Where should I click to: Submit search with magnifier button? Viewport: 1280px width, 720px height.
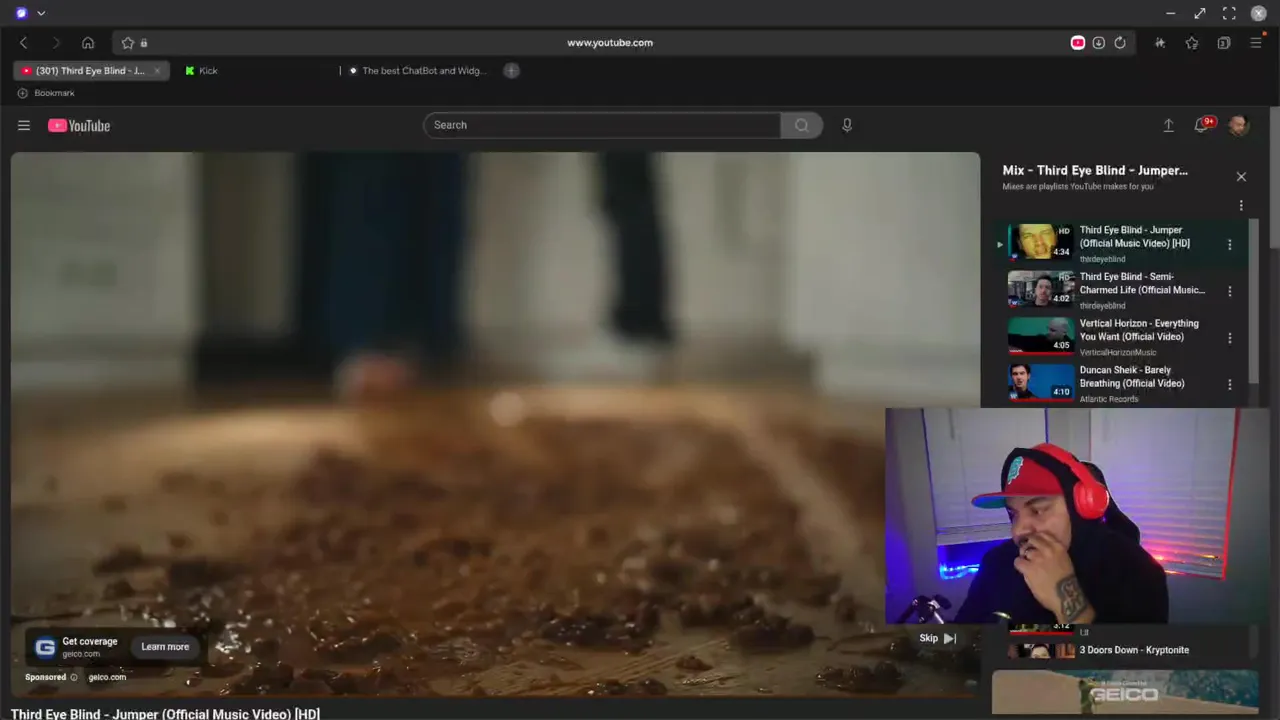tap(801, 125)
